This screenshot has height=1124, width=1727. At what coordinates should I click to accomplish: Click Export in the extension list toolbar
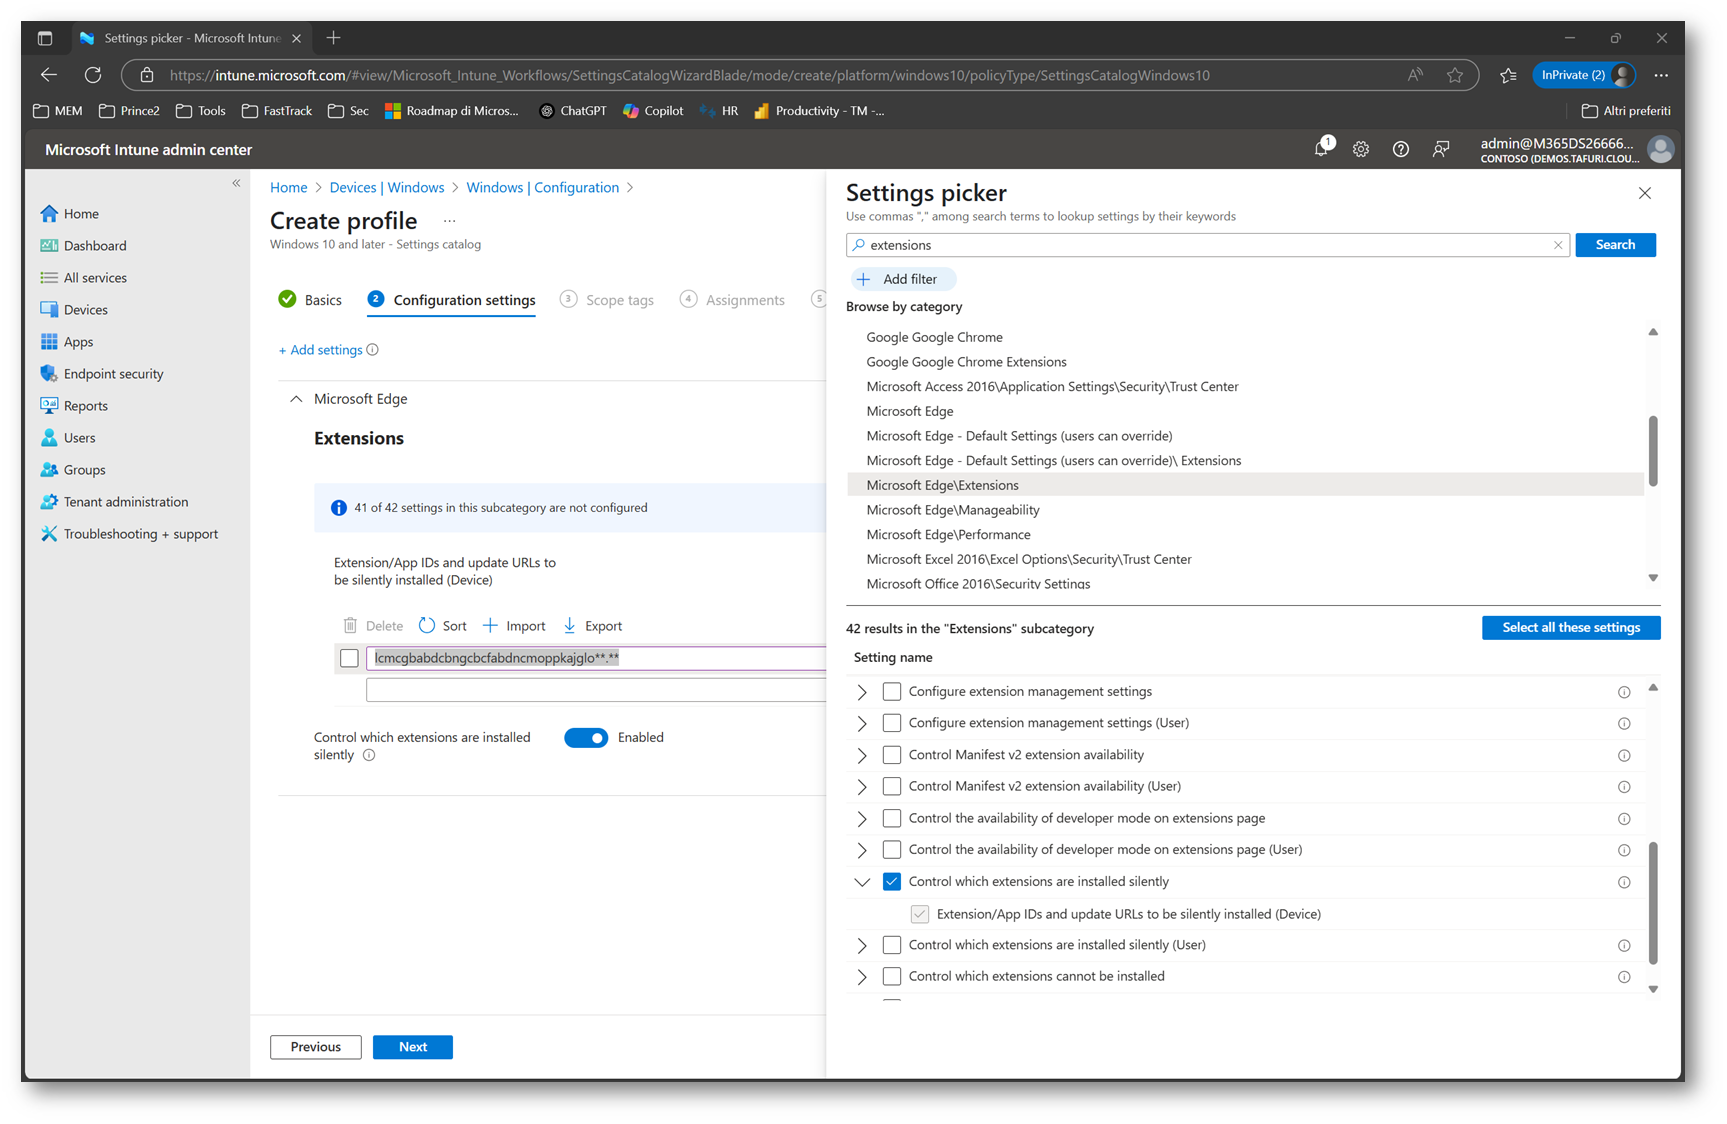click(592, 626)
